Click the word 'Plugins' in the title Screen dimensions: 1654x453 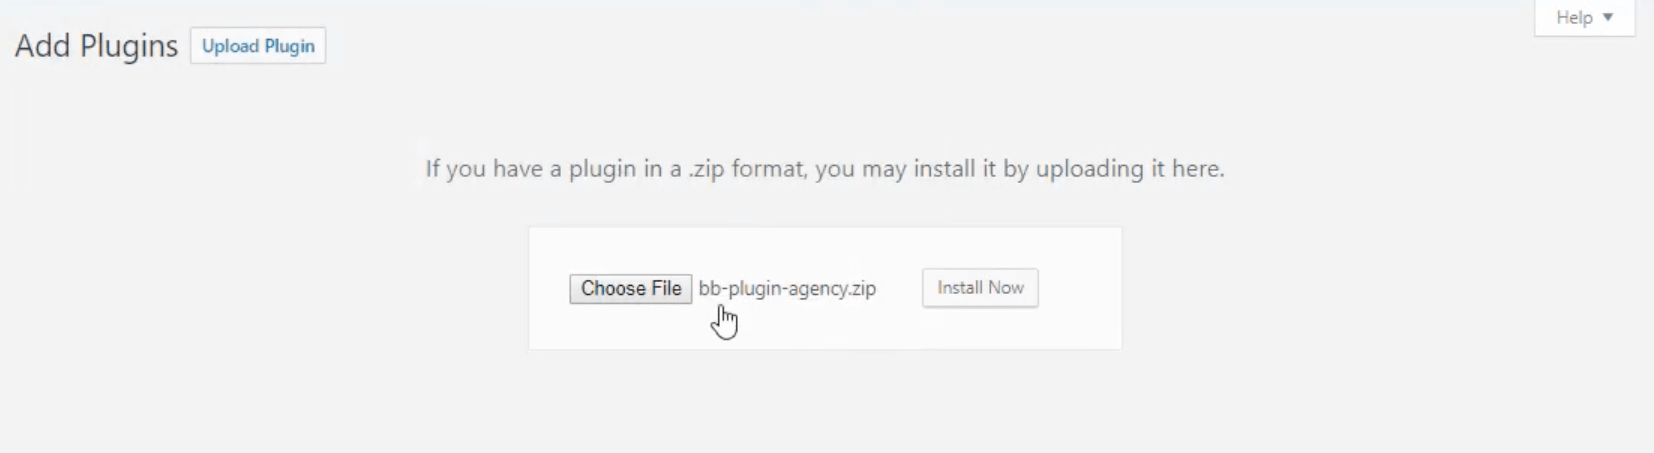point(129,47)
